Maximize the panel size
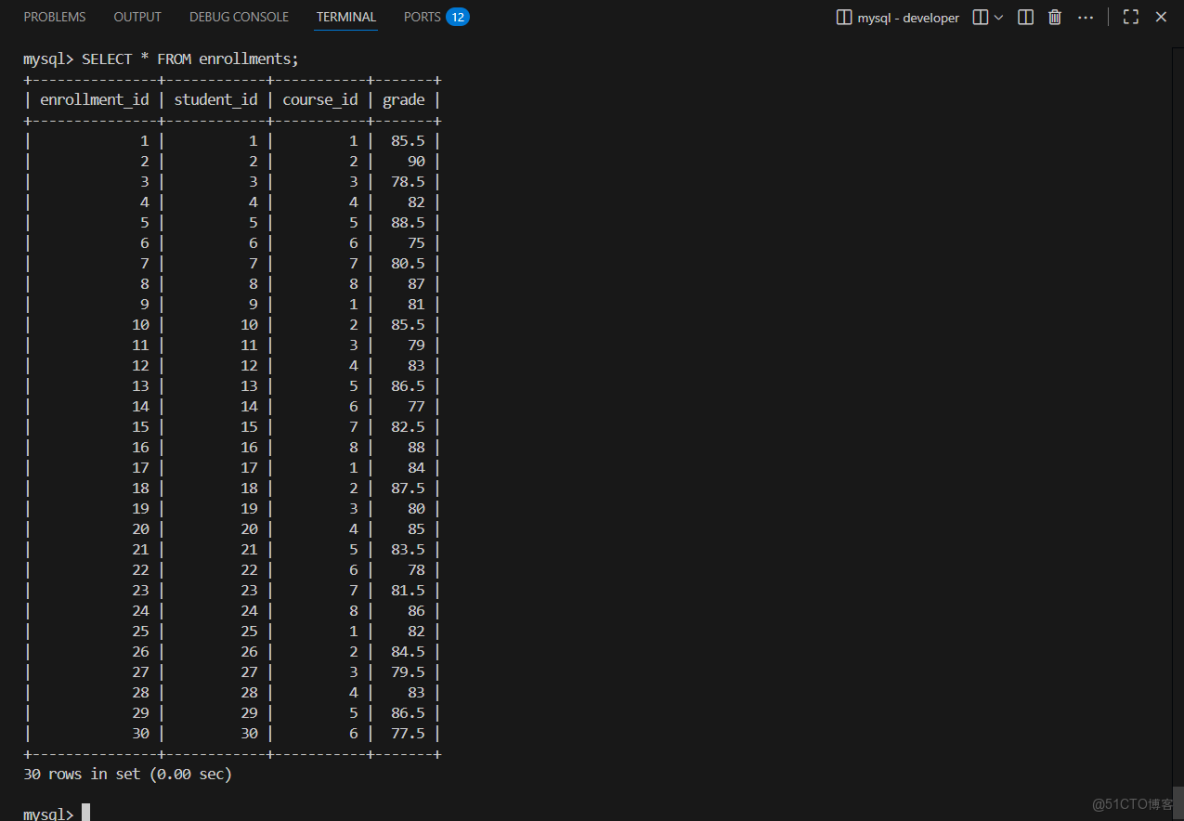 coord(1130,17)
